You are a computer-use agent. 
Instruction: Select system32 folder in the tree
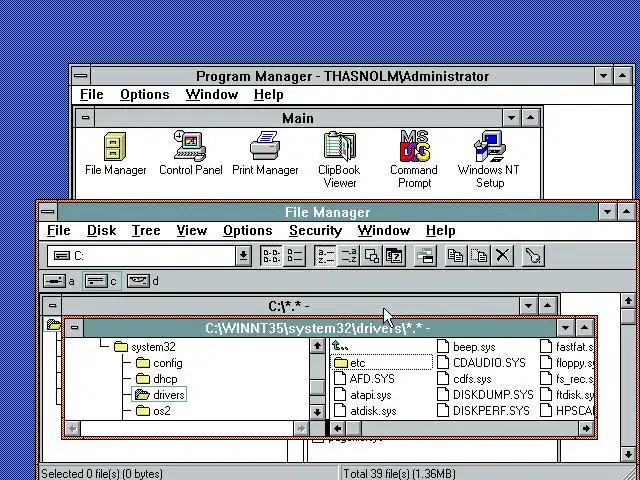tap(145, 347)
